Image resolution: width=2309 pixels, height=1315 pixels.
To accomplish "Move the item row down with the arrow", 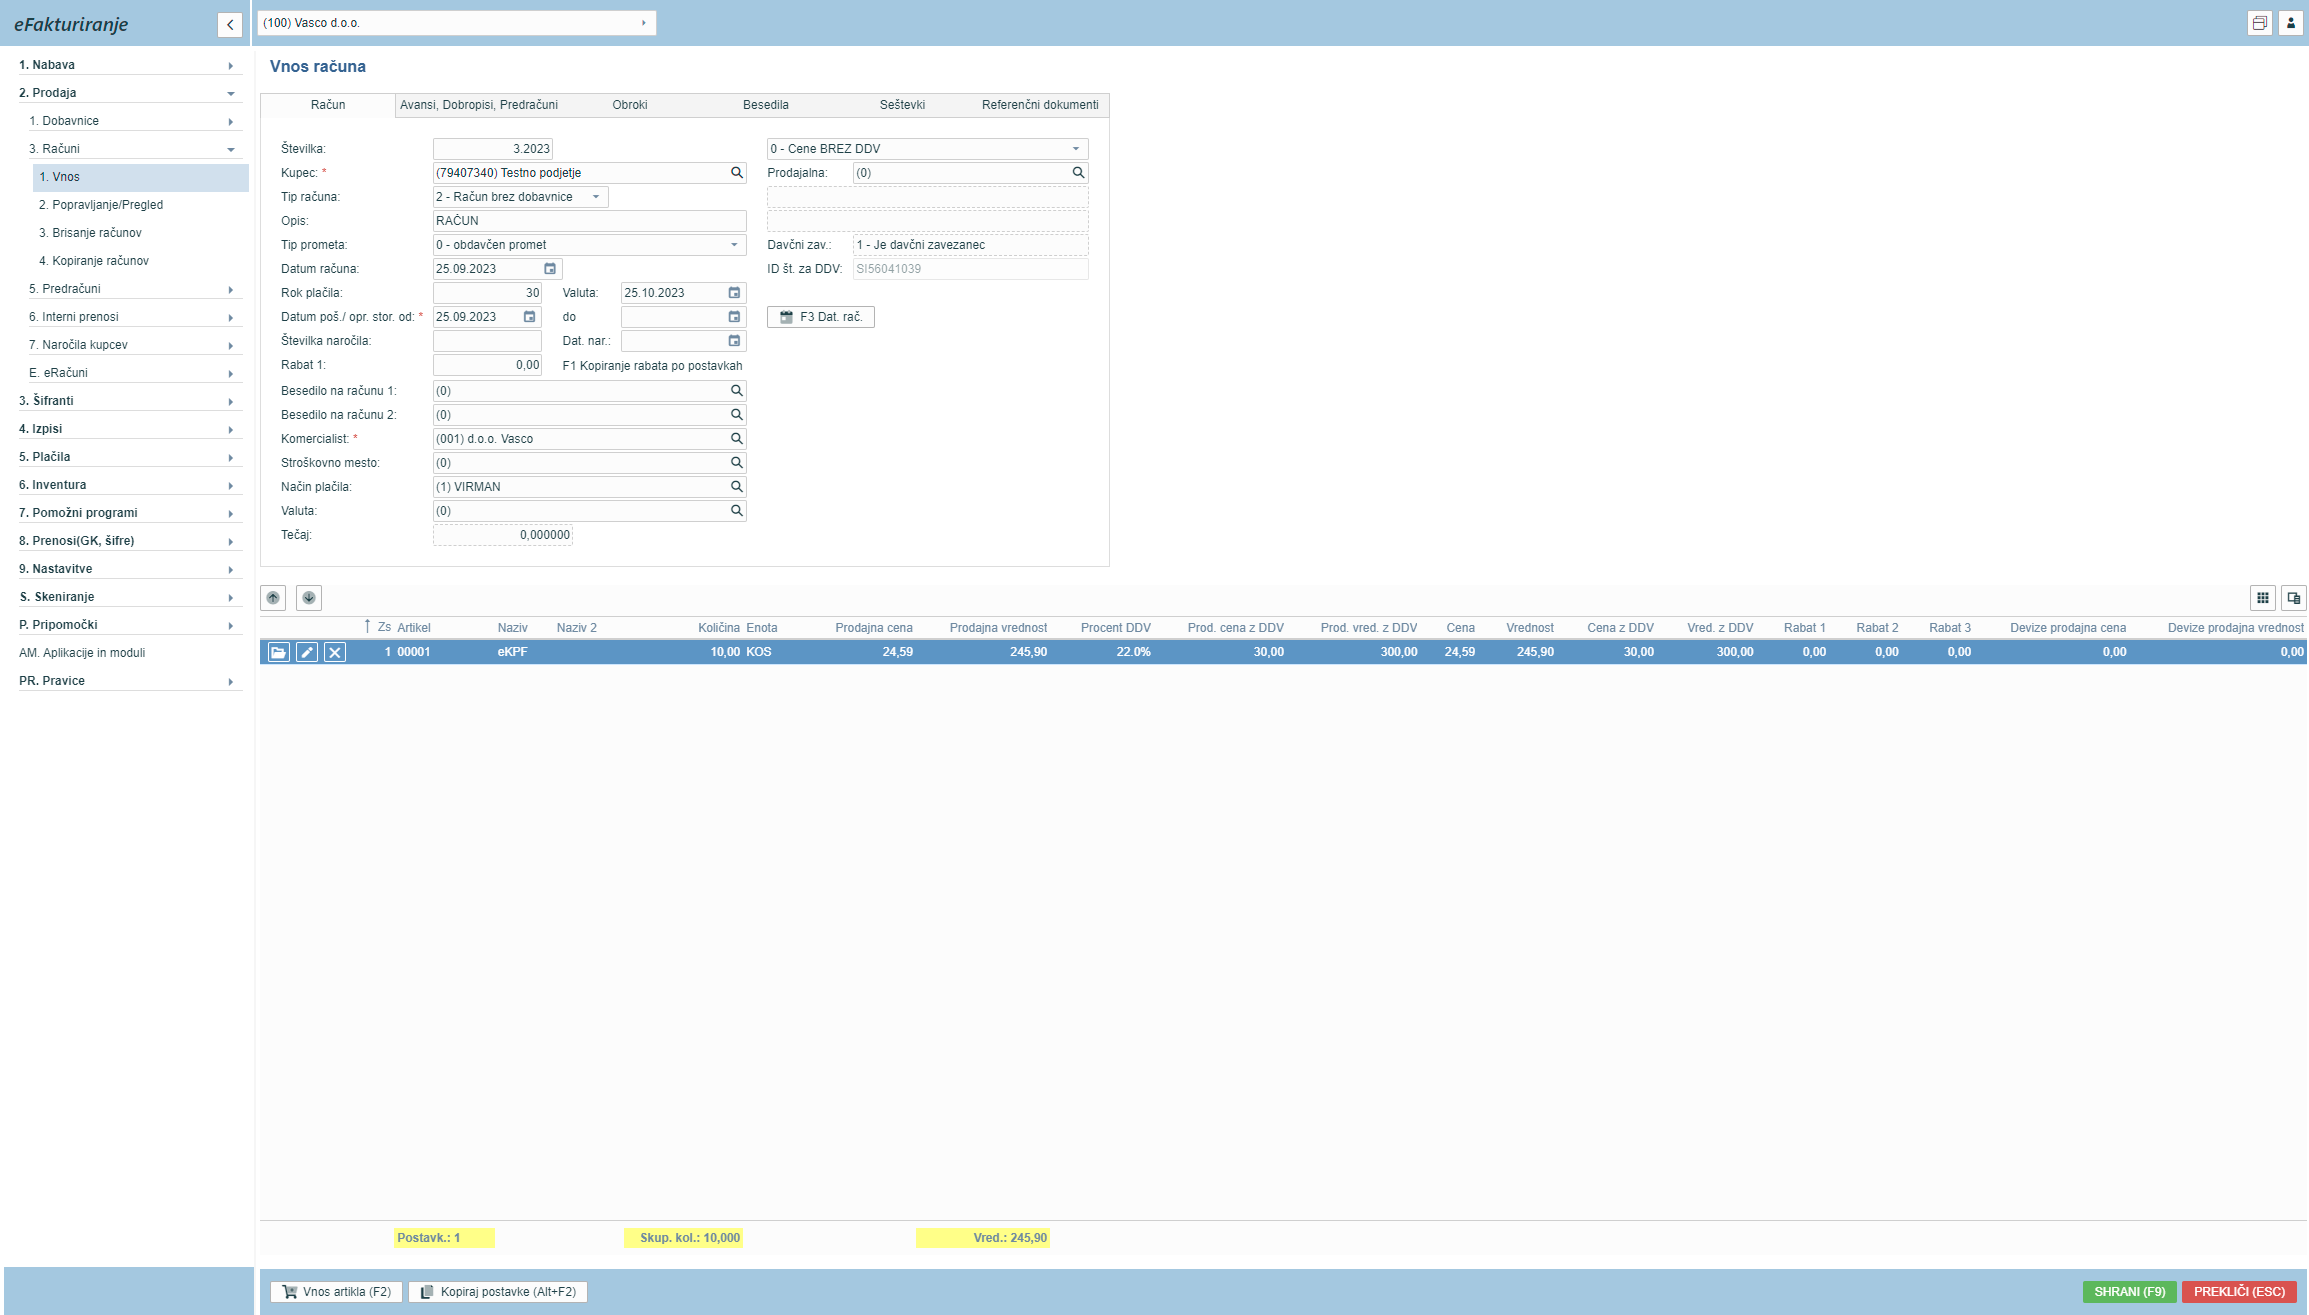I will [x=309, y=598].
